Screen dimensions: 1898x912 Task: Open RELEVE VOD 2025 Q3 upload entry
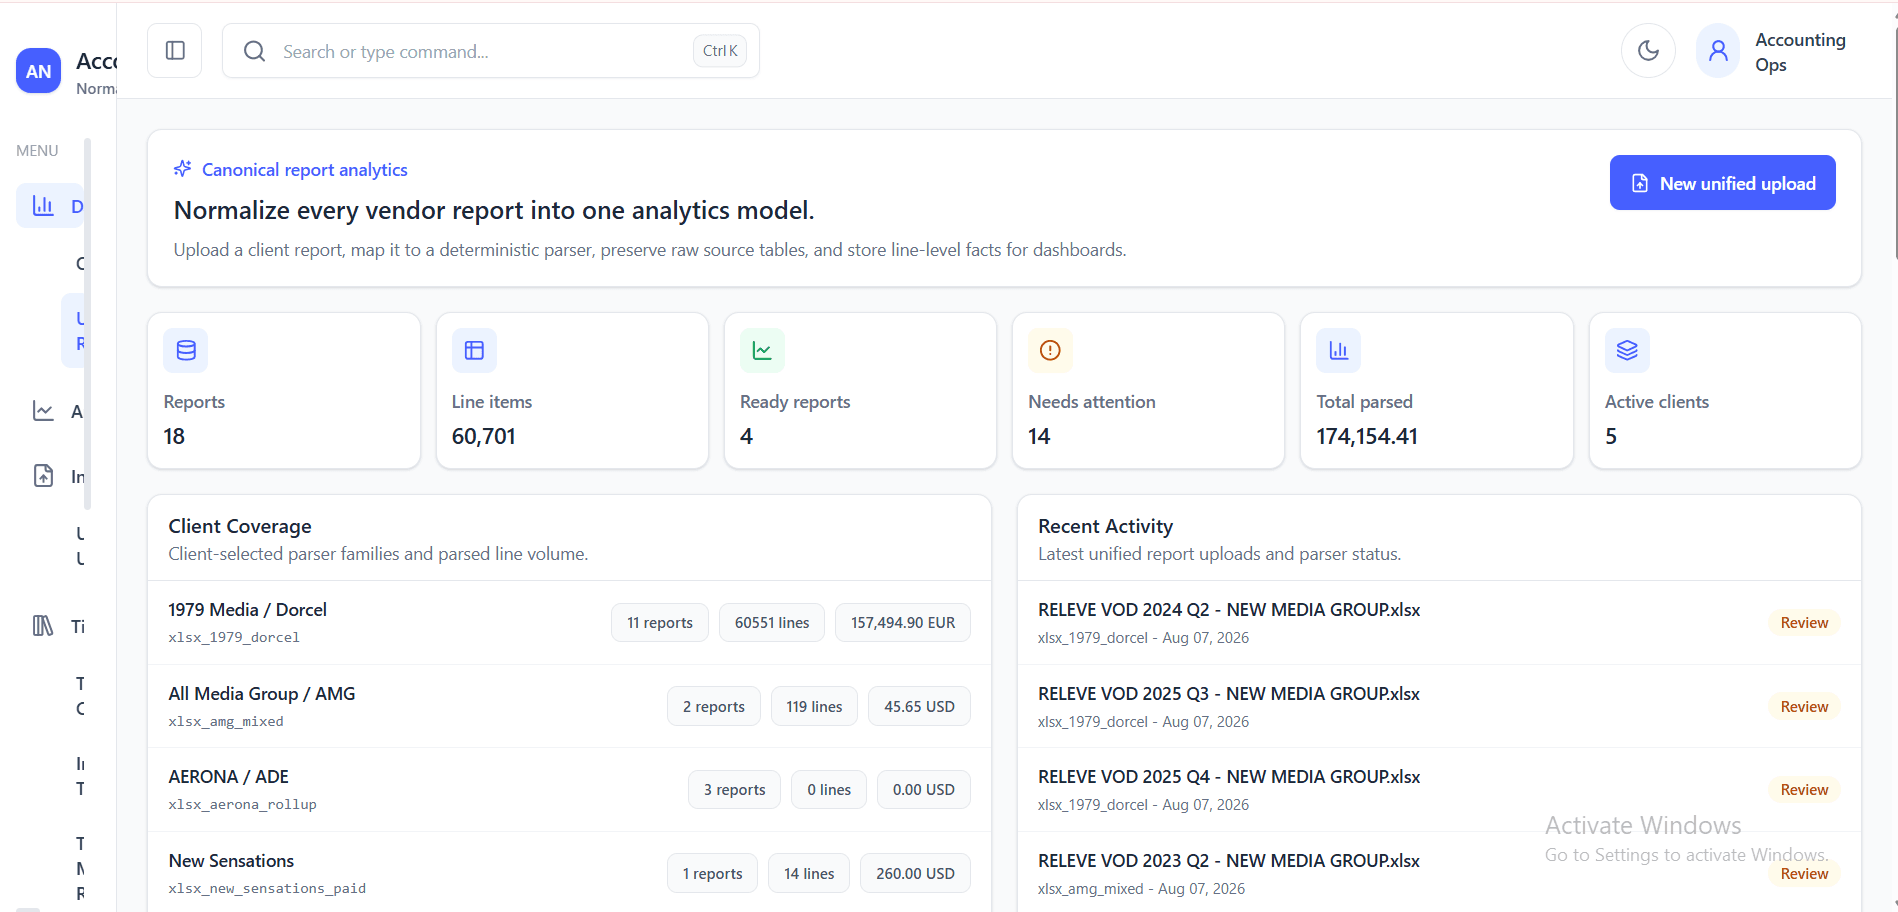point(1439,706)
